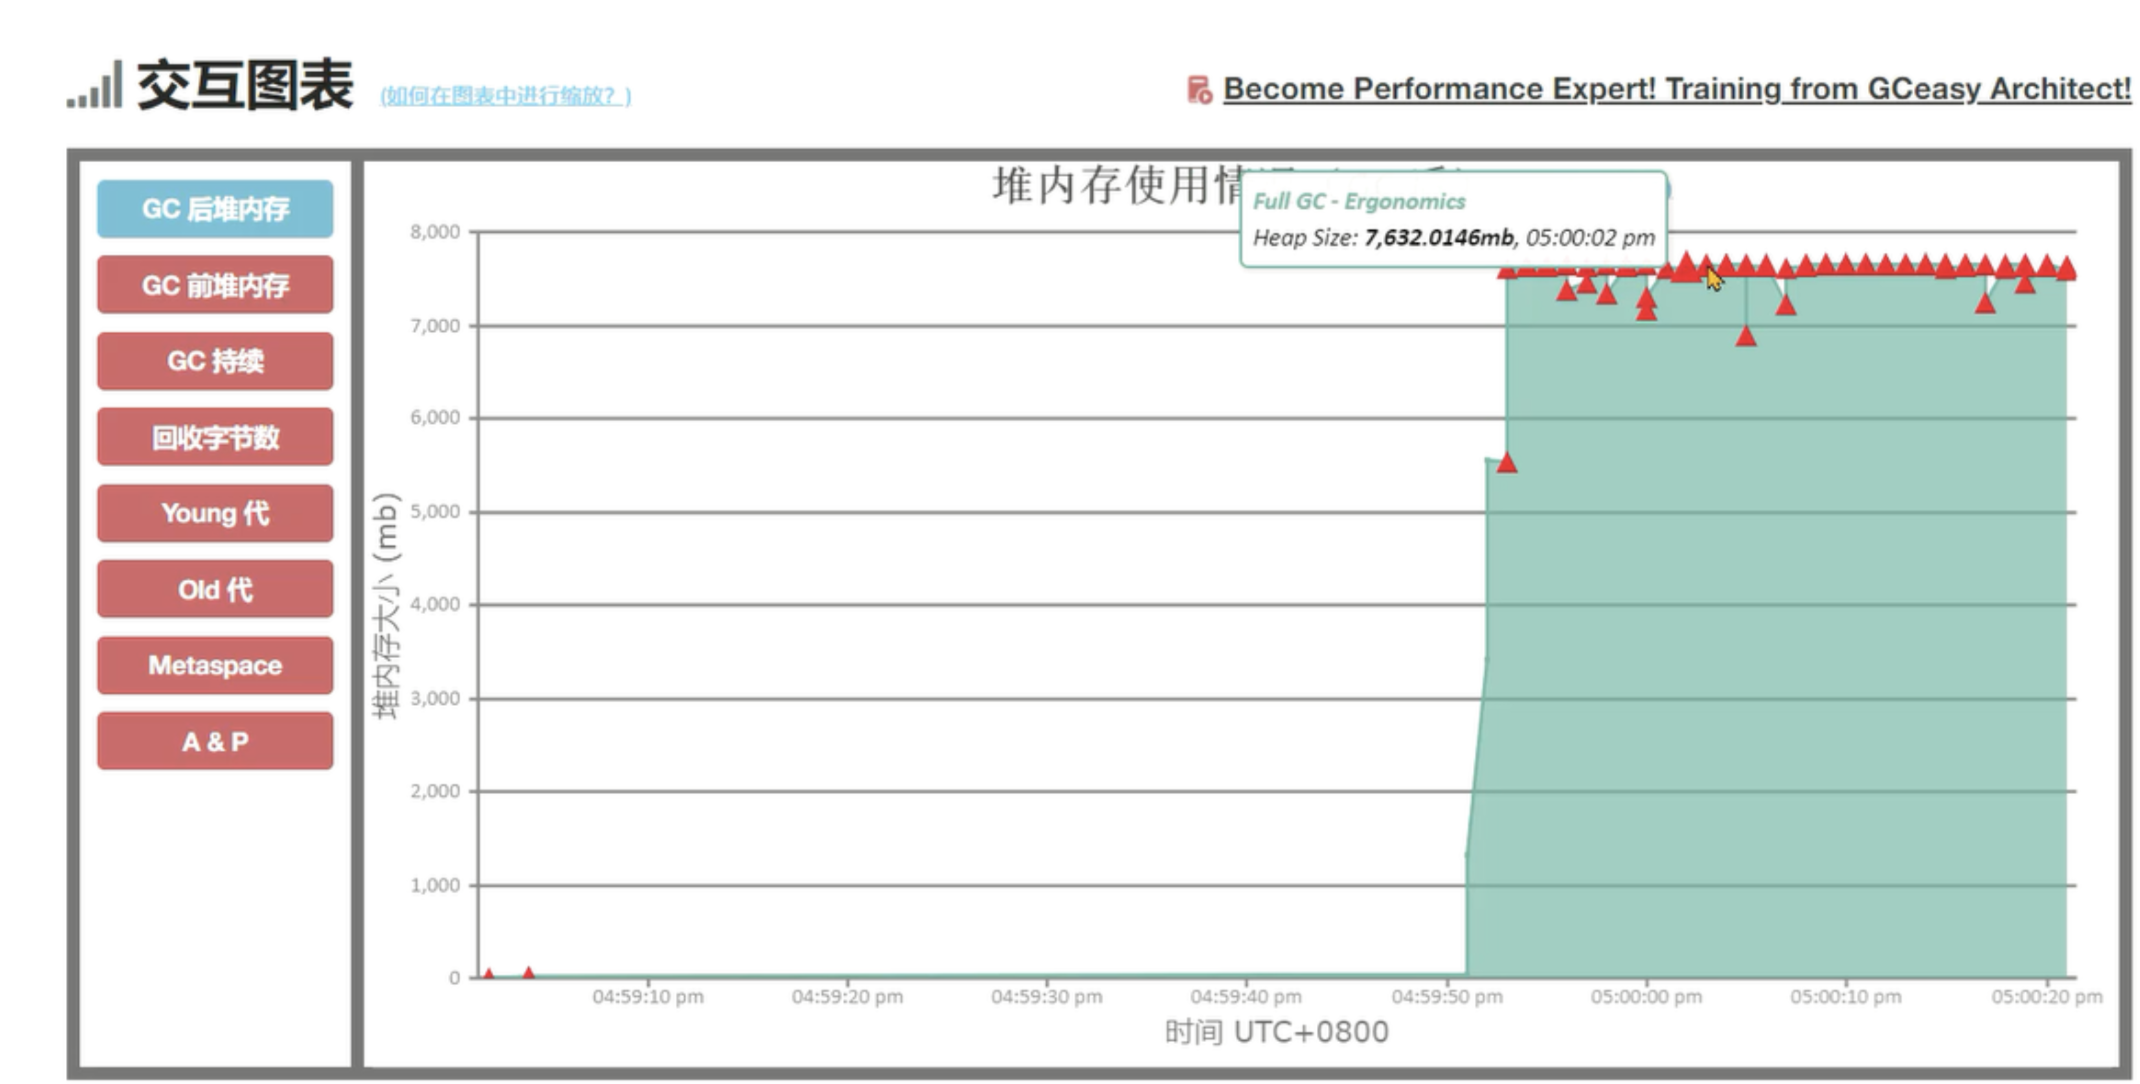This screenshot has height=1084, width=2140.
Task: Open the Metaspace chart
Action: point(215,665)
